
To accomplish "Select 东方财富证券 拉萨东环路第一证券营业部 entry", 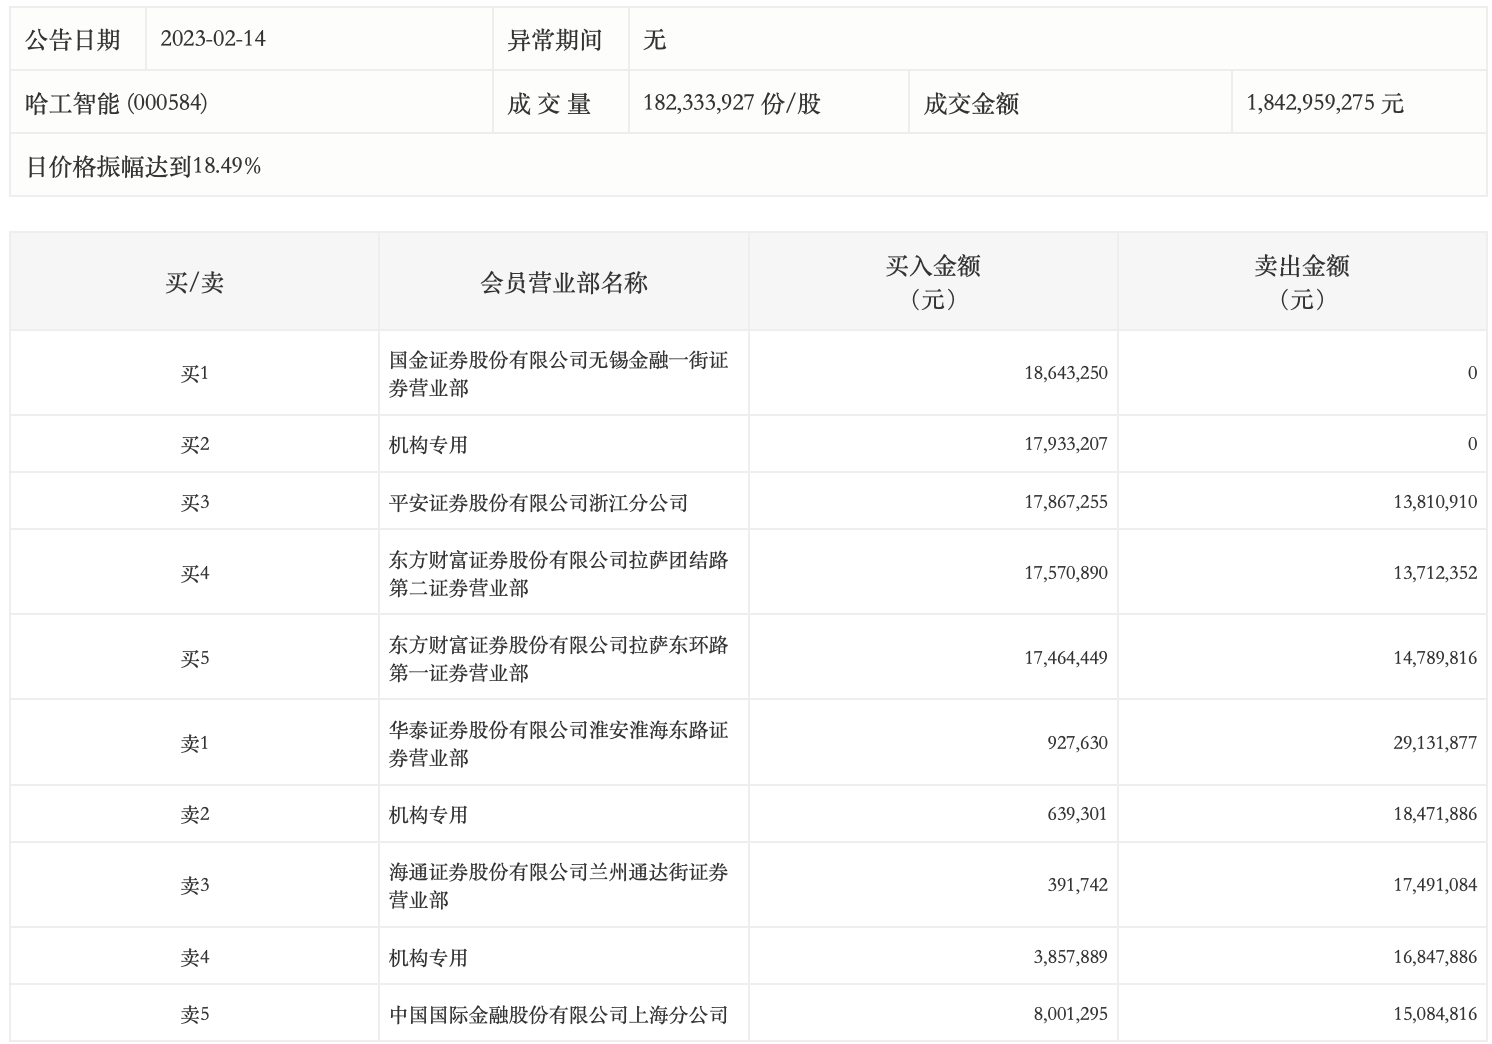I will (558, 659).
